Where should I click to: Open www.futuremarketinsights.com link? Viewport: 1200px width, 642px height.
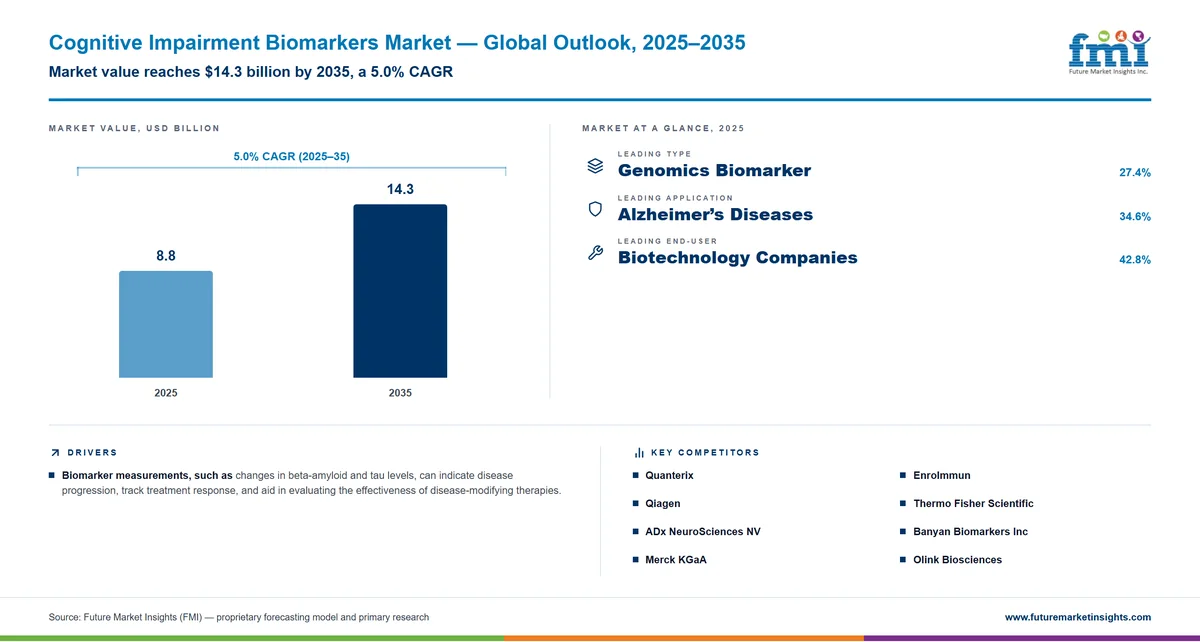point(1078,617)
